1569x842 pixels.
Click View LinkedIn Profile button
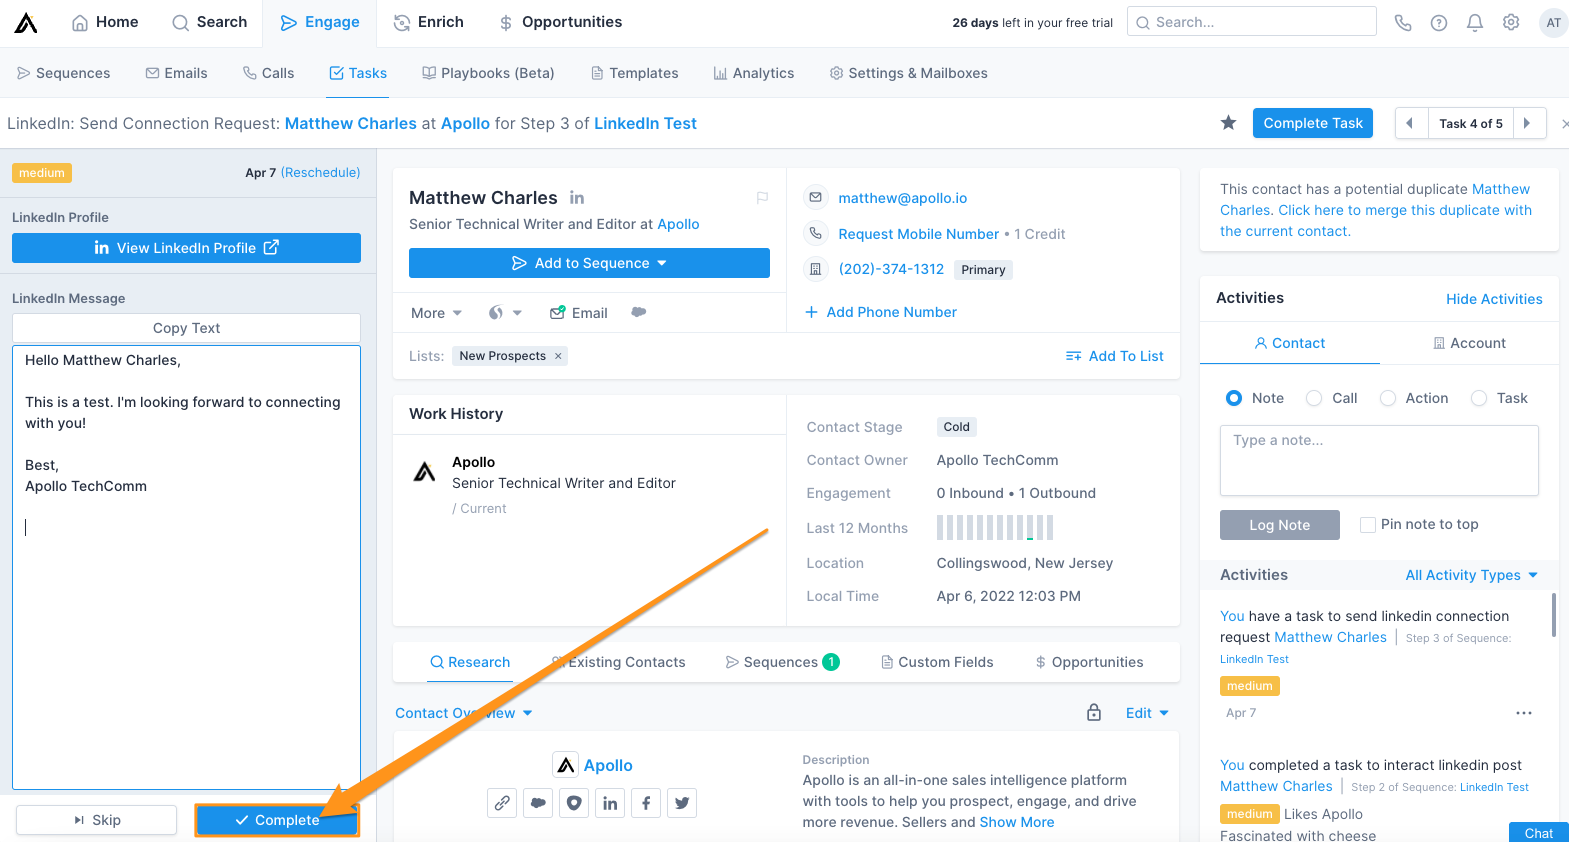pyautogui.click(x=186, y=248)
